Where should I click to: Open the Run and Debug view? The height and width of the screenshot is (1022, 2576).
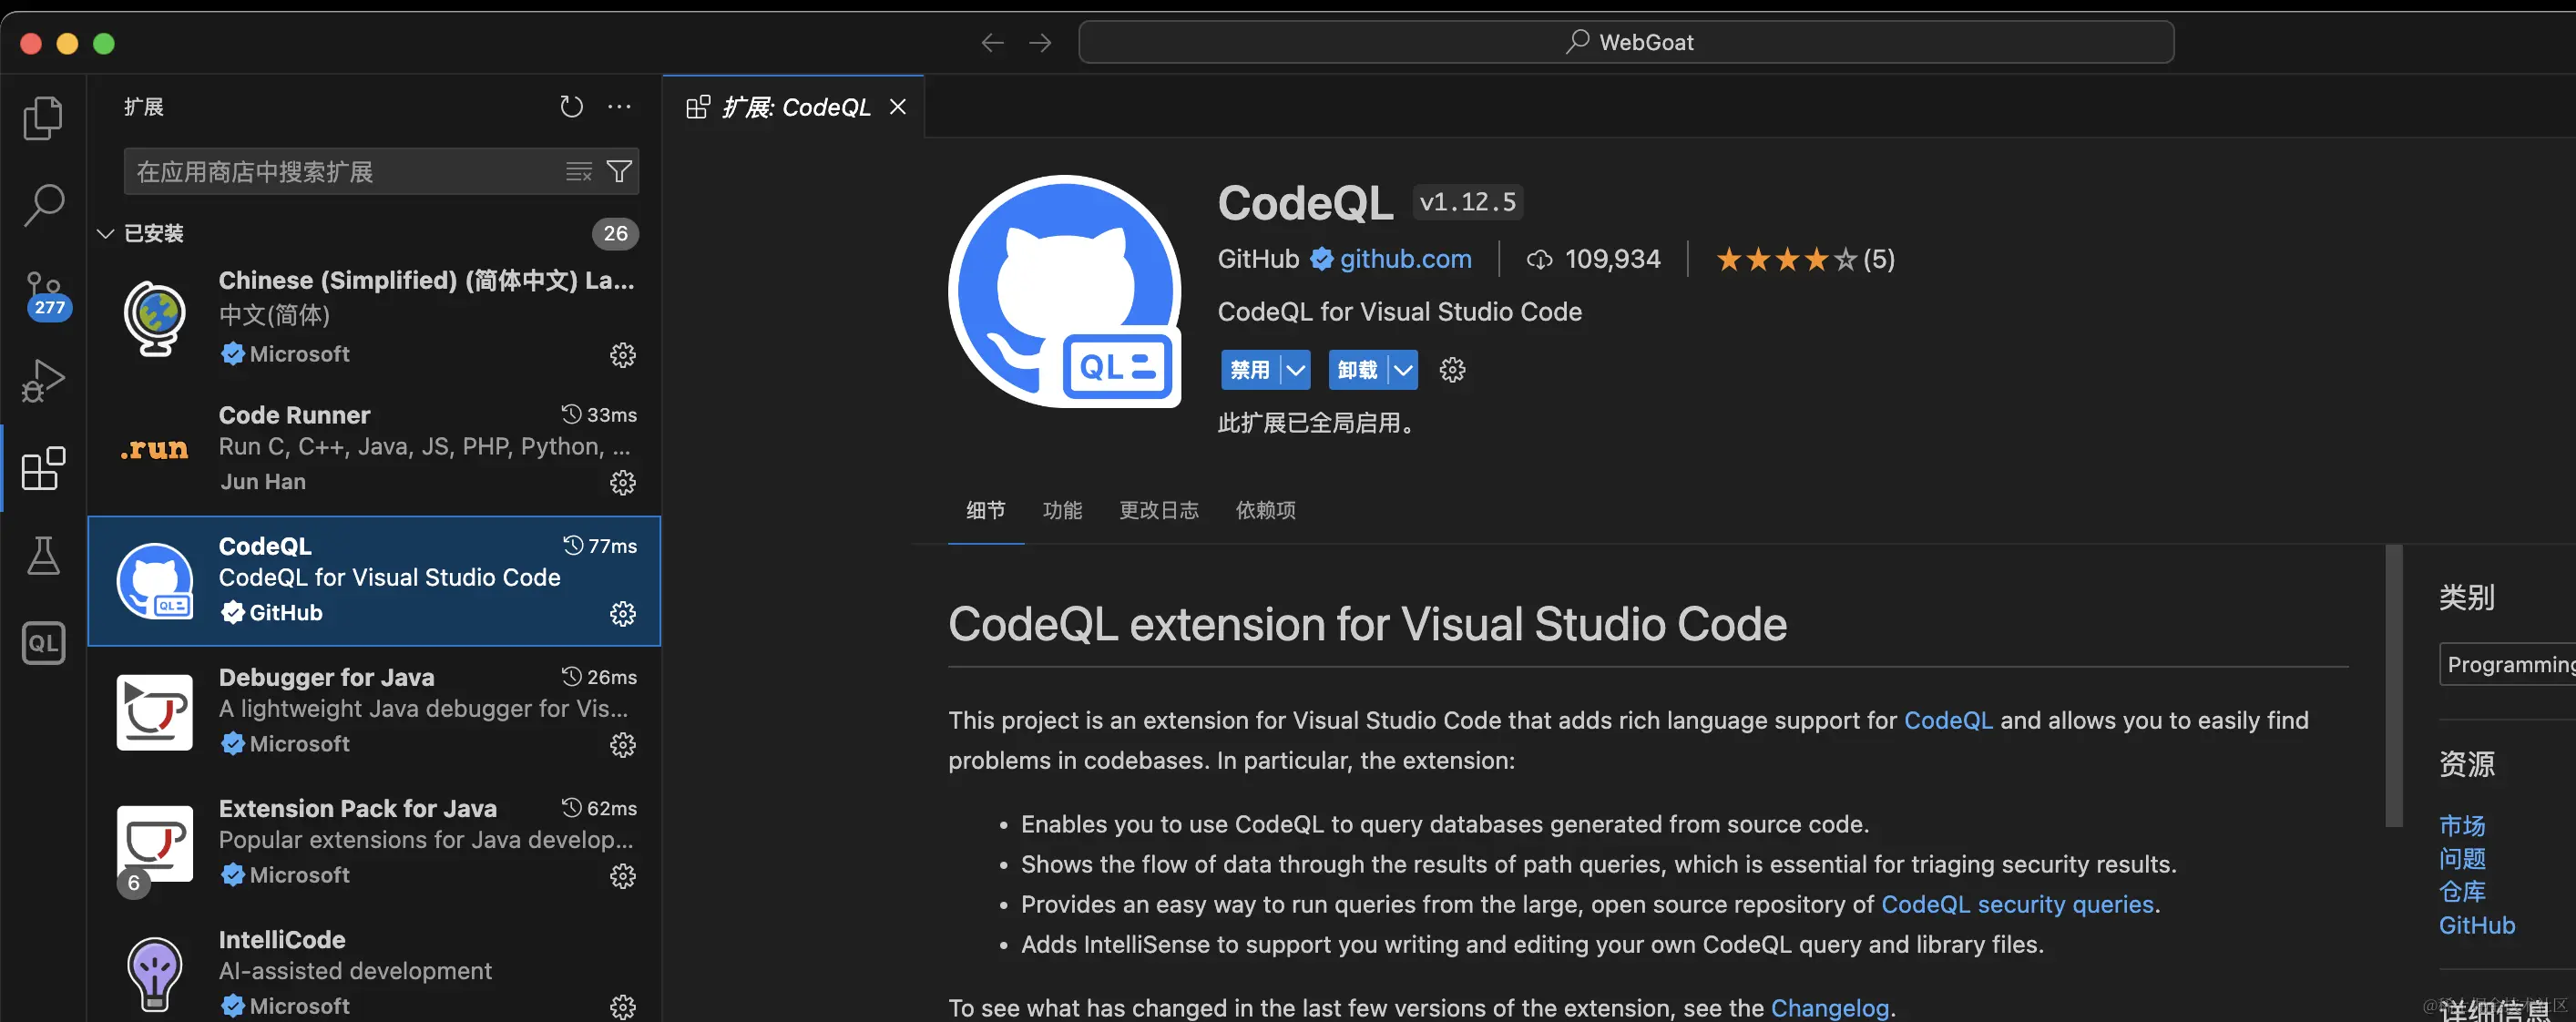click(43, 381)
